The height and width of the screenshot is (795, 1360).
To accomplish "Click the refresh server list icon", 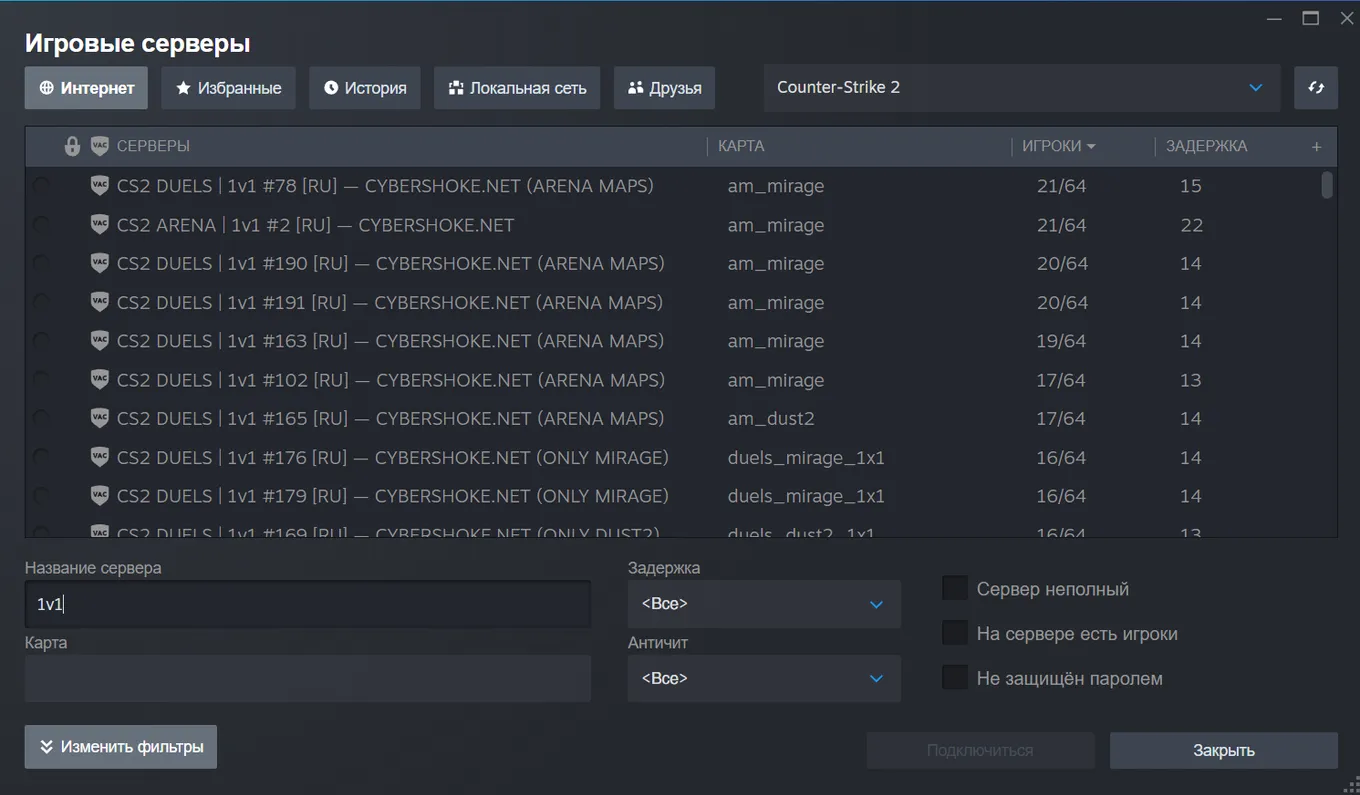I will (x=1316, y=88).
